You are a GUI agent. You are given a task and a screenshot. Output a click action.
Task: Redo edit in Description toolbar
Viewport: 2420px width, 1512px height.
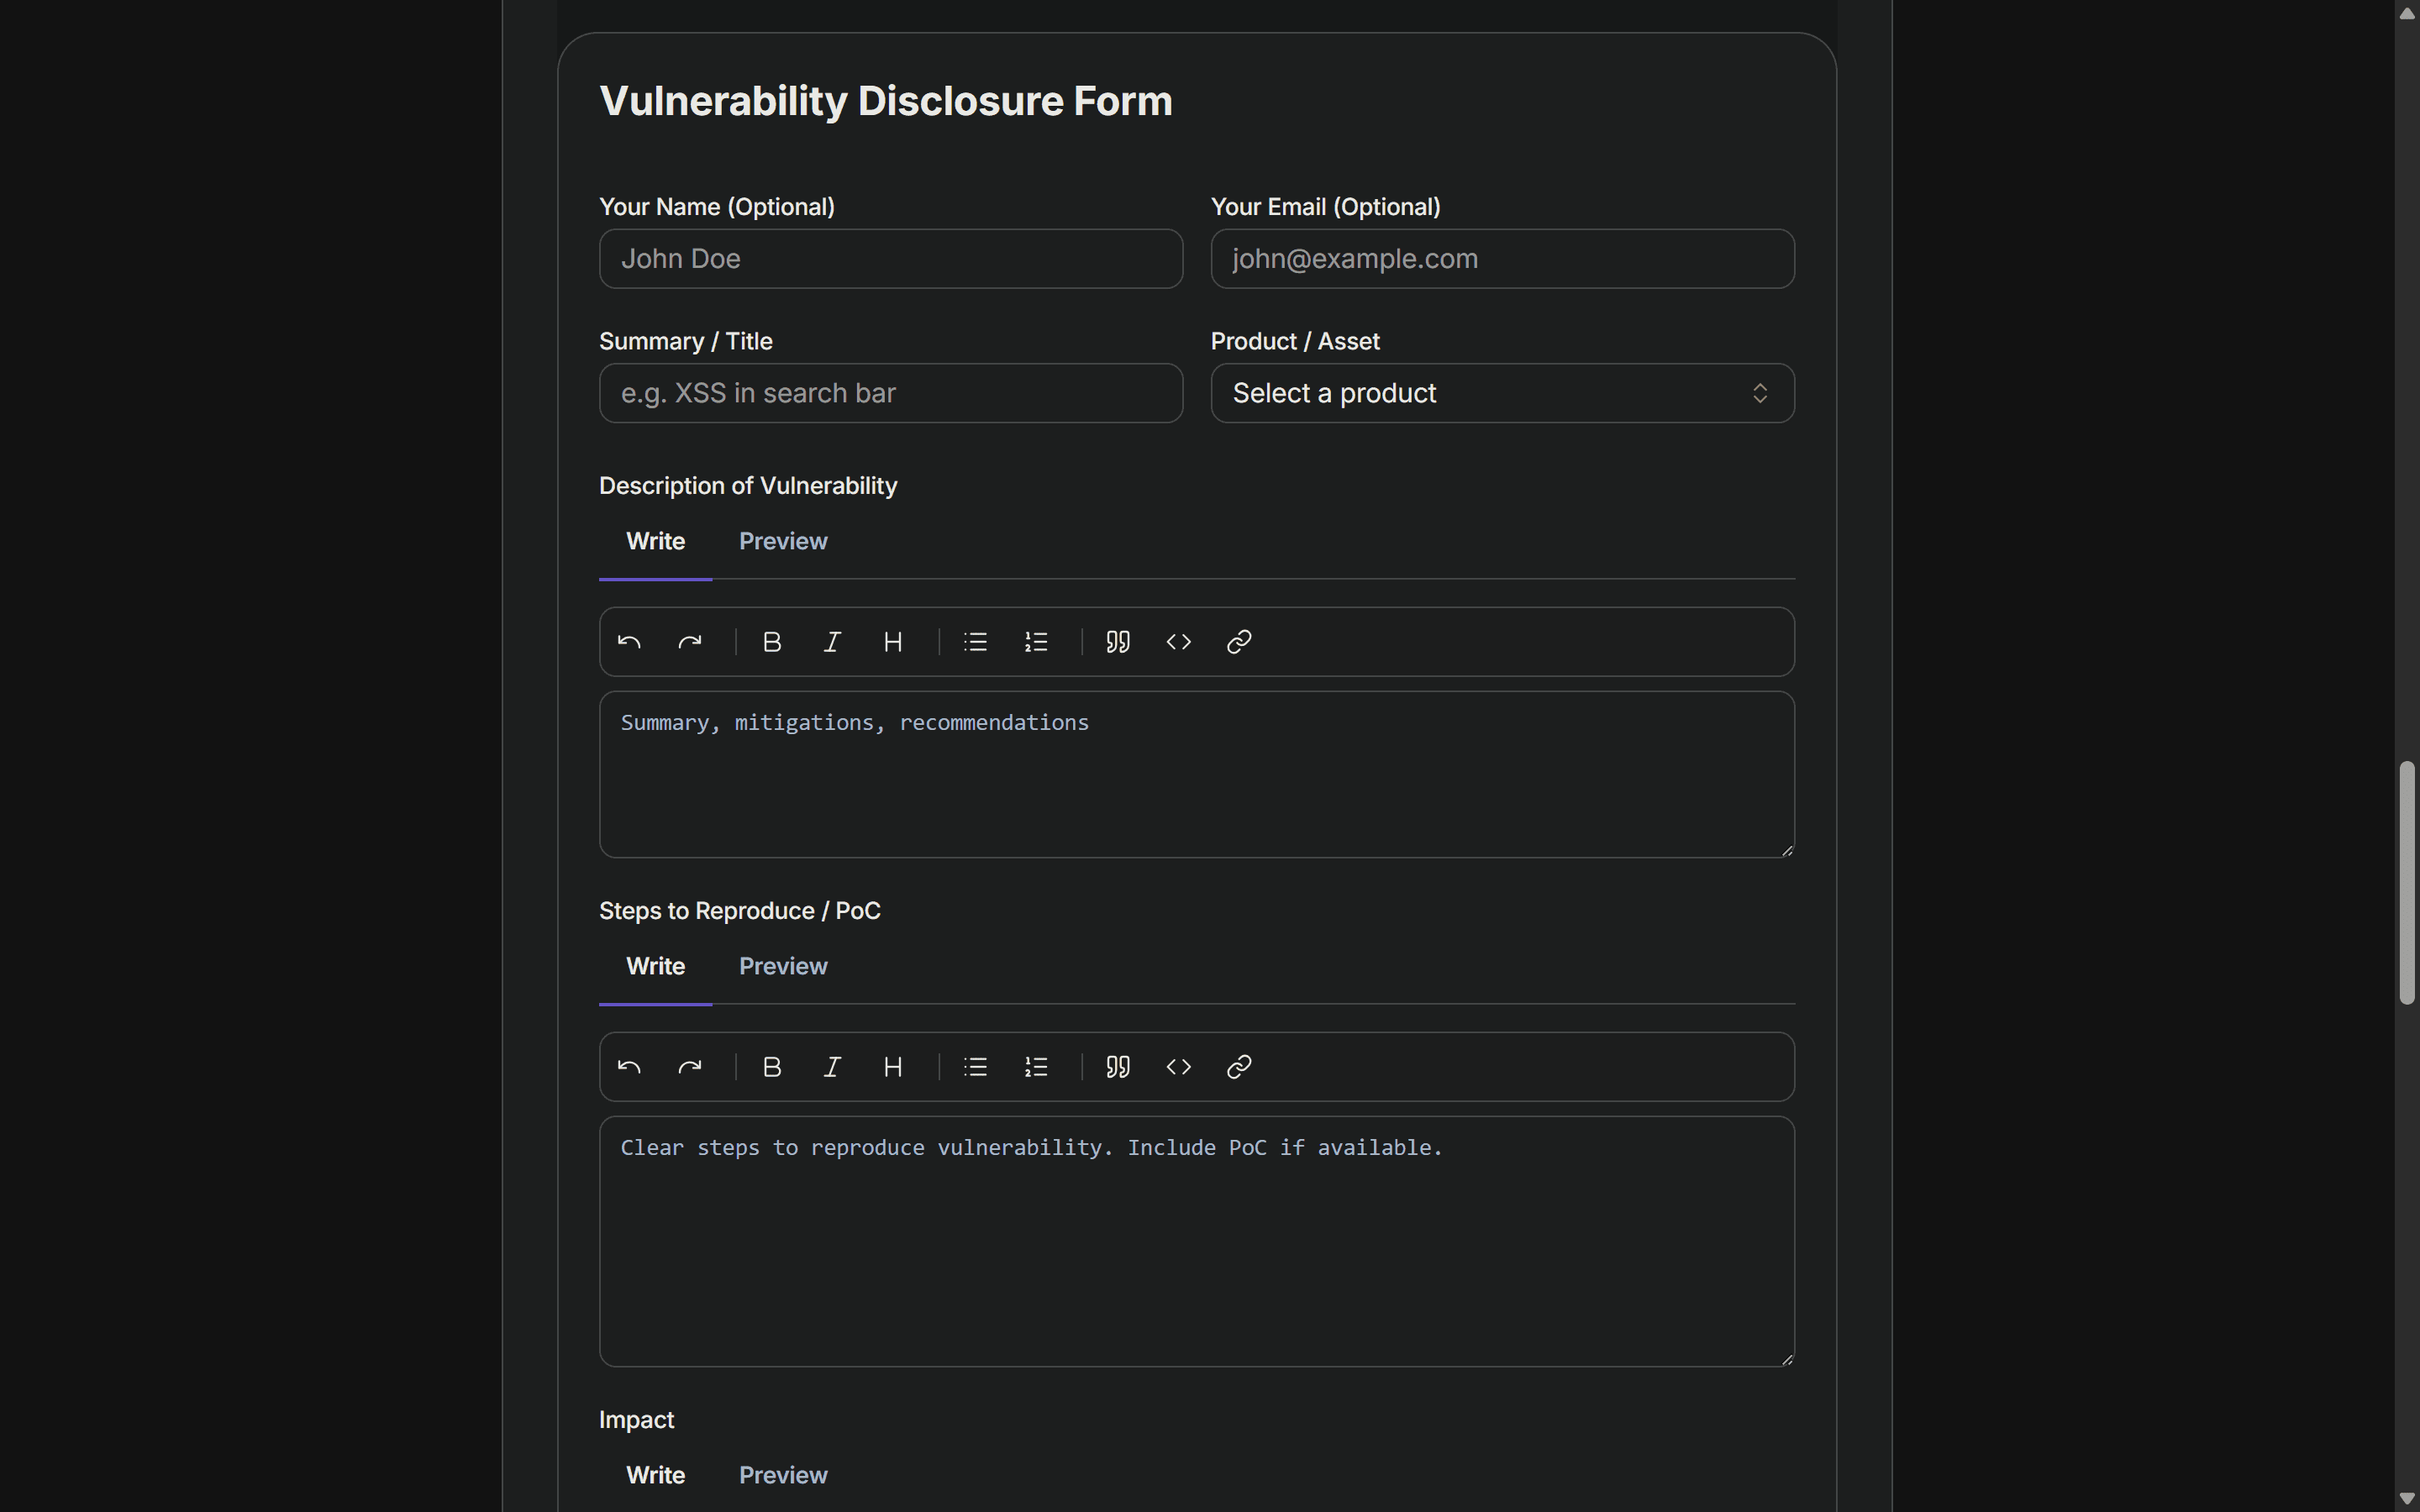point(691,641)
